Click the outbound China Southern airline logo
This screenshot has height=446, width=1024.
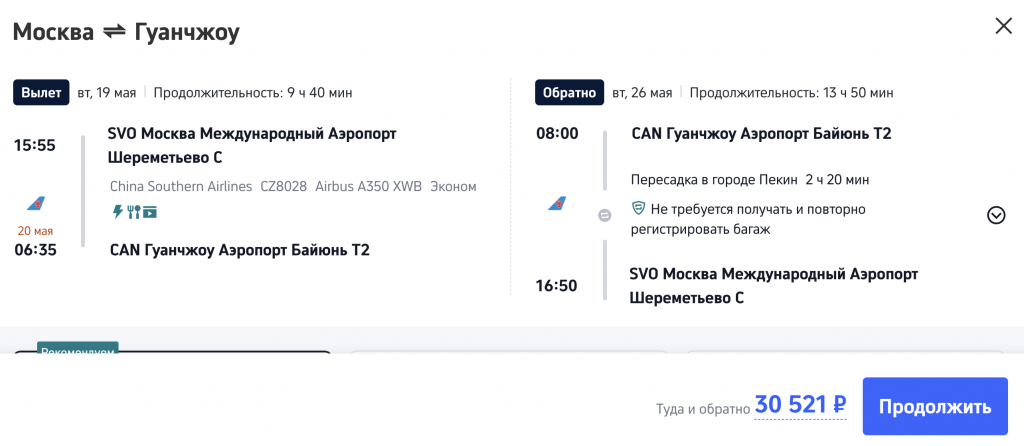click(x=35, y=204)
